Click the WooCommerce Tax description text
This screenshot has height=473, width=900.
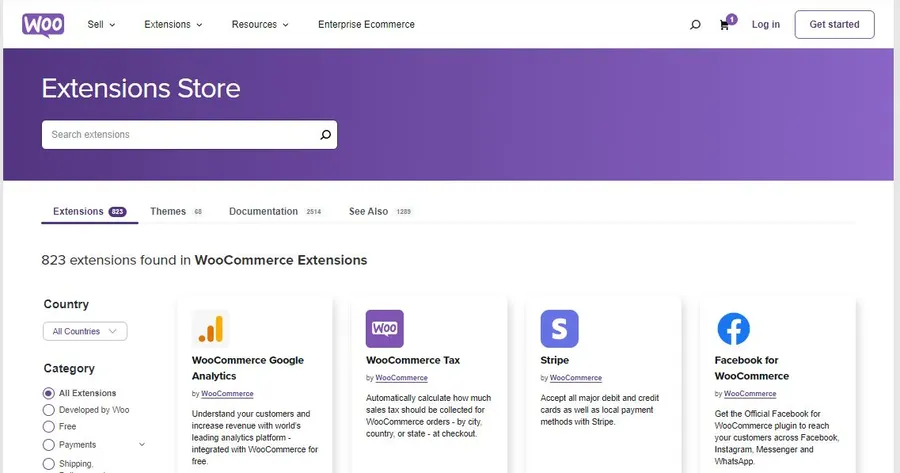tap(428, 416)
